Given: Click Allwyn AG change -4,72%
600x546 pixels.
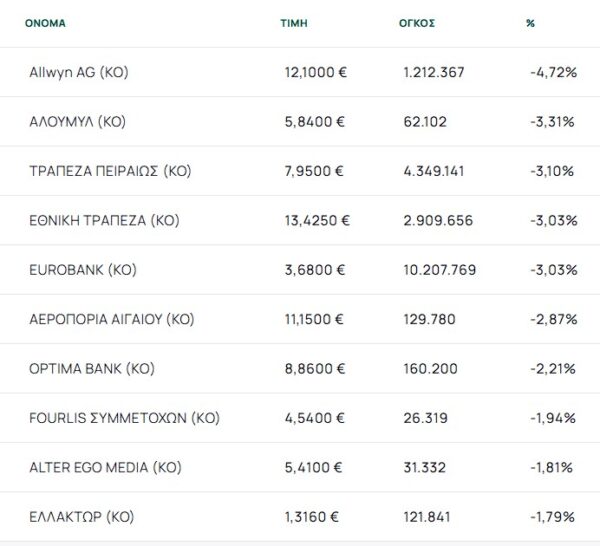Looking at the screenshot, I should pyautogui.click(x=550, y=73).
